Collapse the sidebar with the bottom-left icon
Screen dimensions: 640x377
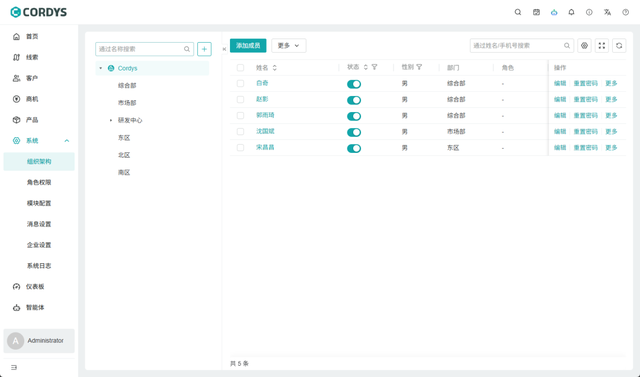click(x=14, y=368)
